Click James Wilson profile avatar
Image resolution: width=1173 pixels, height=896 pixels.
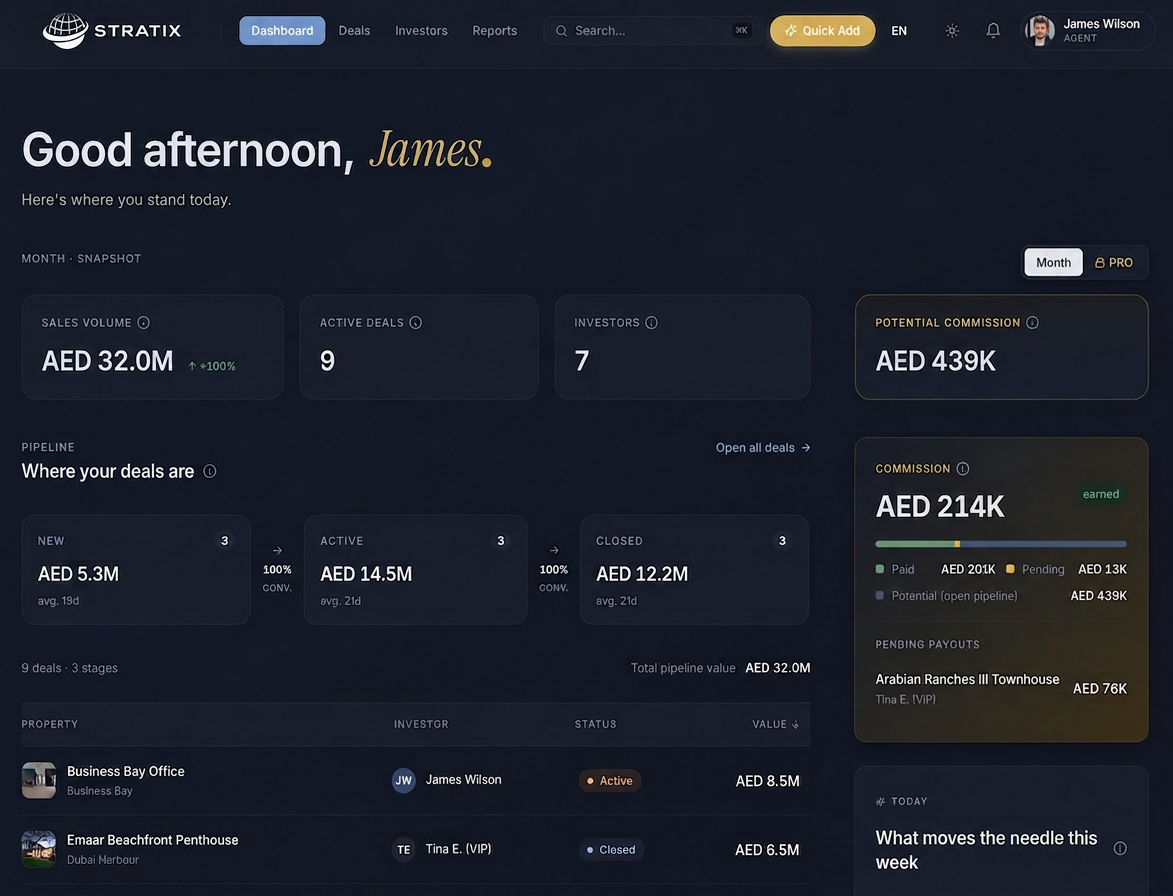[x=1040, y=31]
